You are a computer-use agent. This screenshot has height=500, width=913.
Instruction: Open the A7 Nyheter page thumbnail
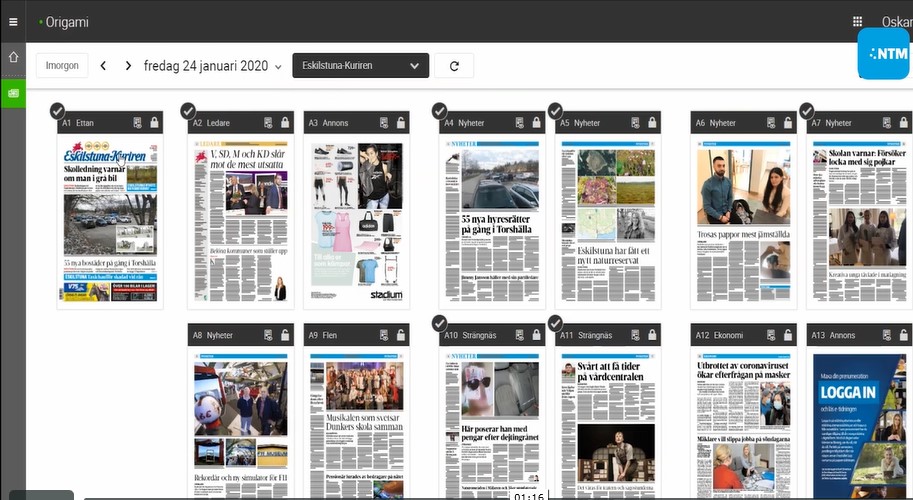[859, 221]
